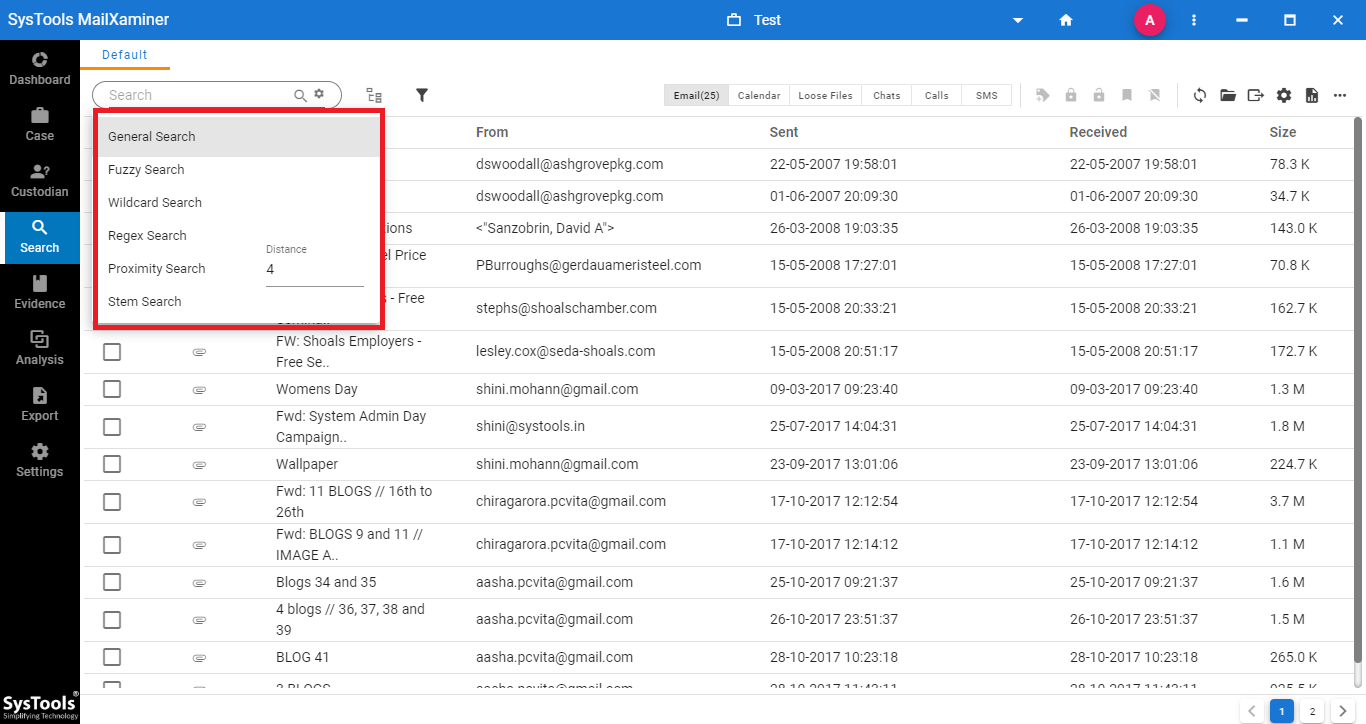Click the bookmark toolbar icon
Viewport: 1366px width, 724px height.
pyautogui.click(x=1127, y=95)
